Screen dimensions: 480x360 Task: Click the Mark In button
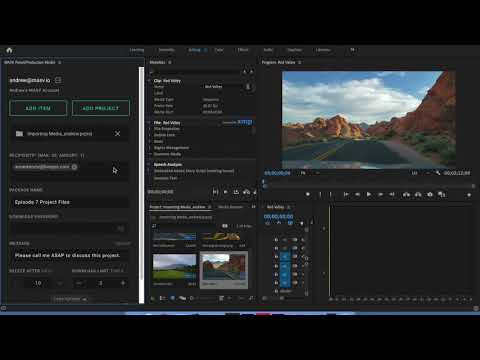[320, 194]
